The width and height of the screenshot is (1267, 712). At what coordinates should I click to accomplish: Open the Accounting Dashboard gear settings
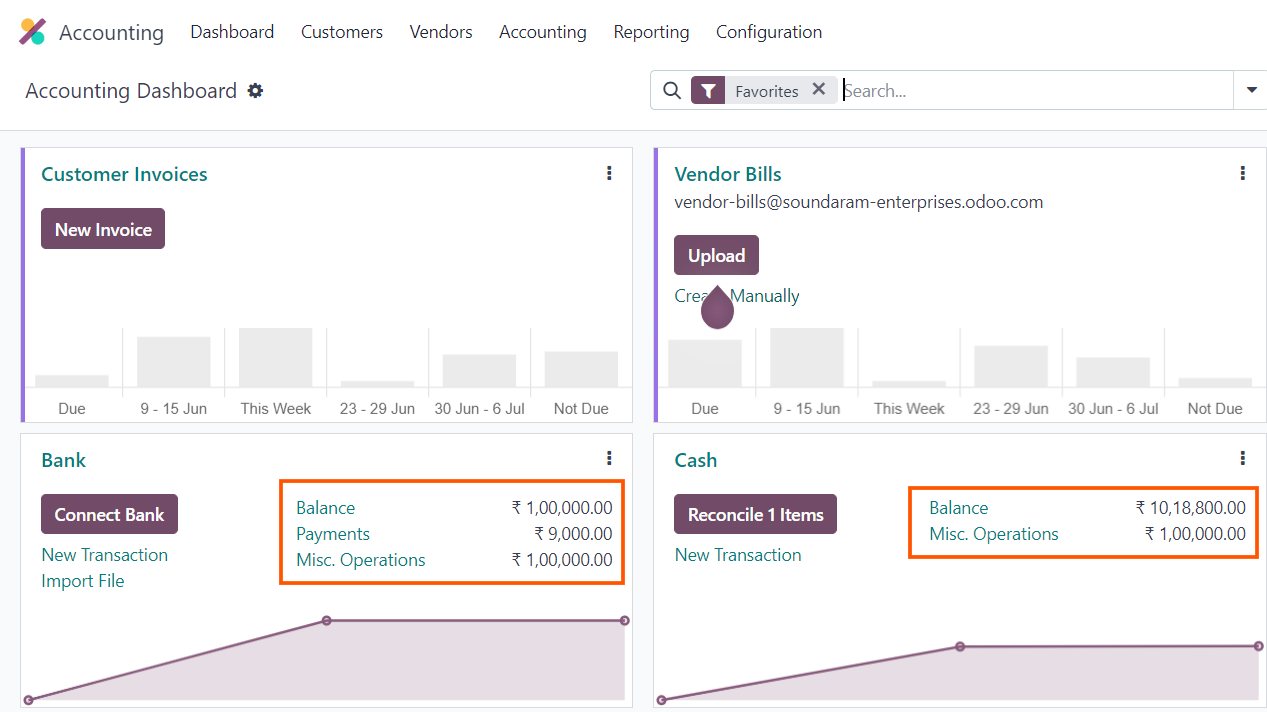pos(255,91)
